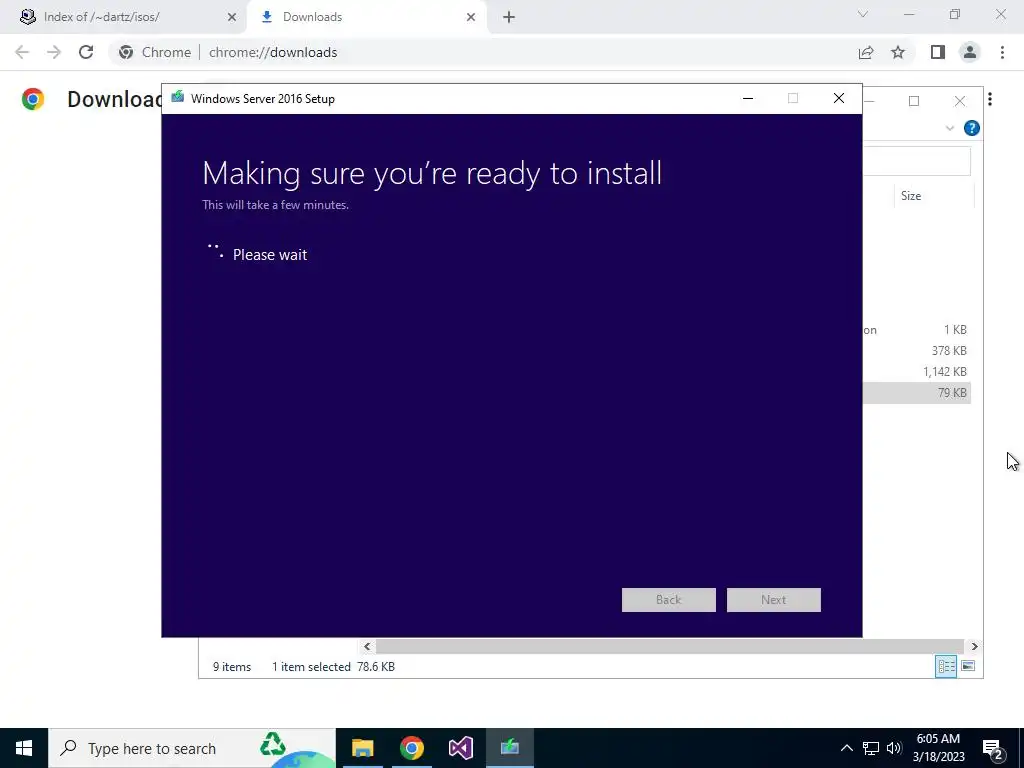Image resolution: width=1024 pixels, height=768 pixels.
Task: Open Google Chrome from the taskbar
Action: pyautogui.click(x=411, y=748)
